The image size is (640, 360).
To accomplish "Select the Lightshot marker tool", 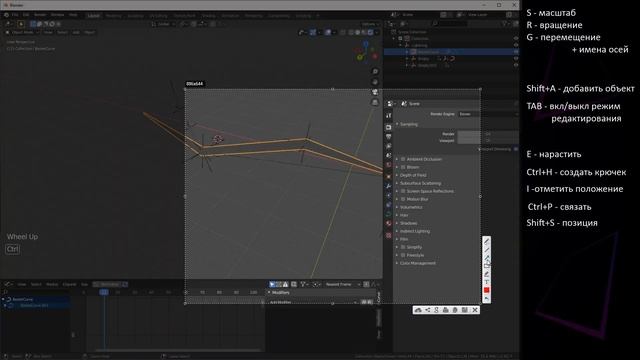I will pyautogui.click(x=487, y=274).
